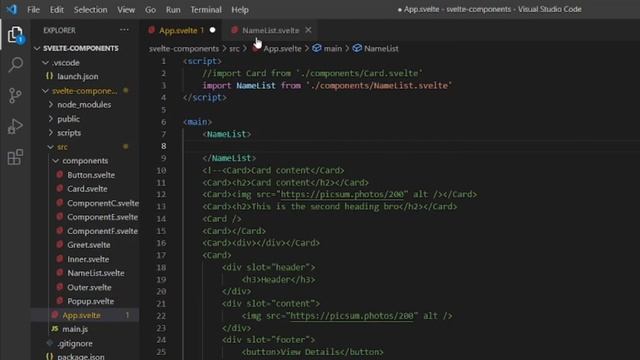Open the Help menu

pos(240,9)
